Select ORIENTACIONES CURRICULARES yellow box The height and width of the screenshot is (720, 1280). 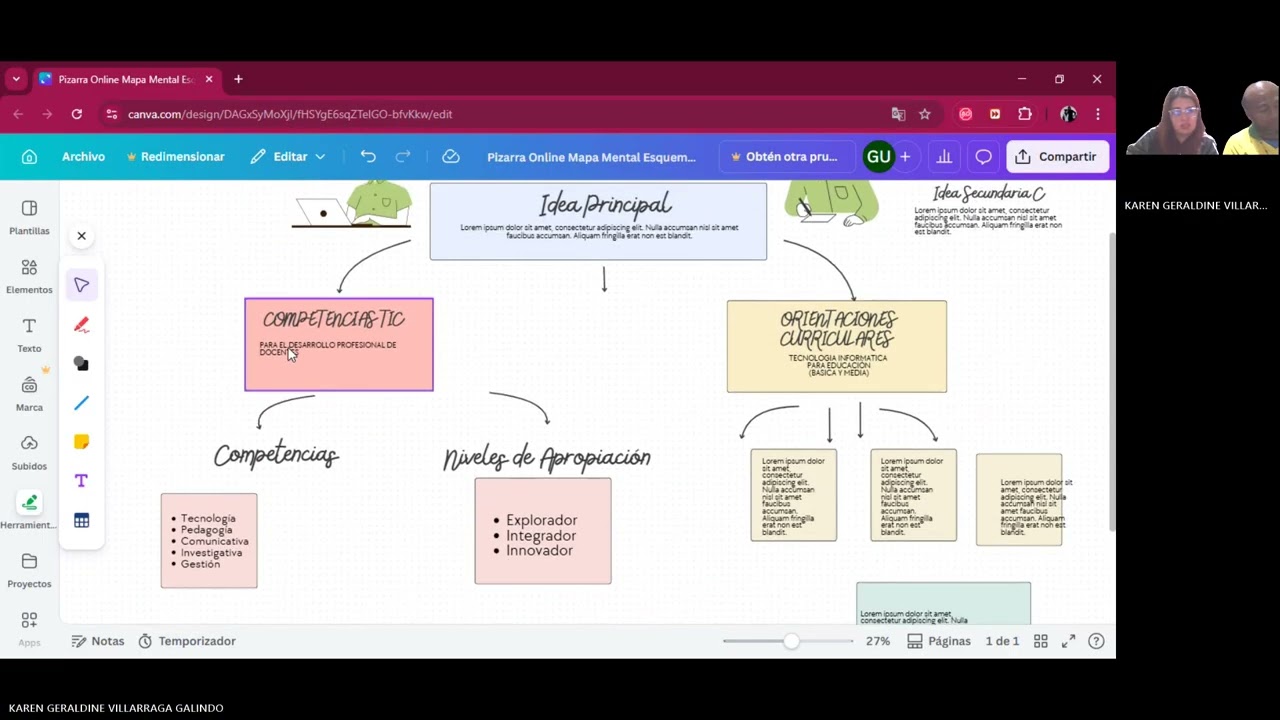click(837, 346)
